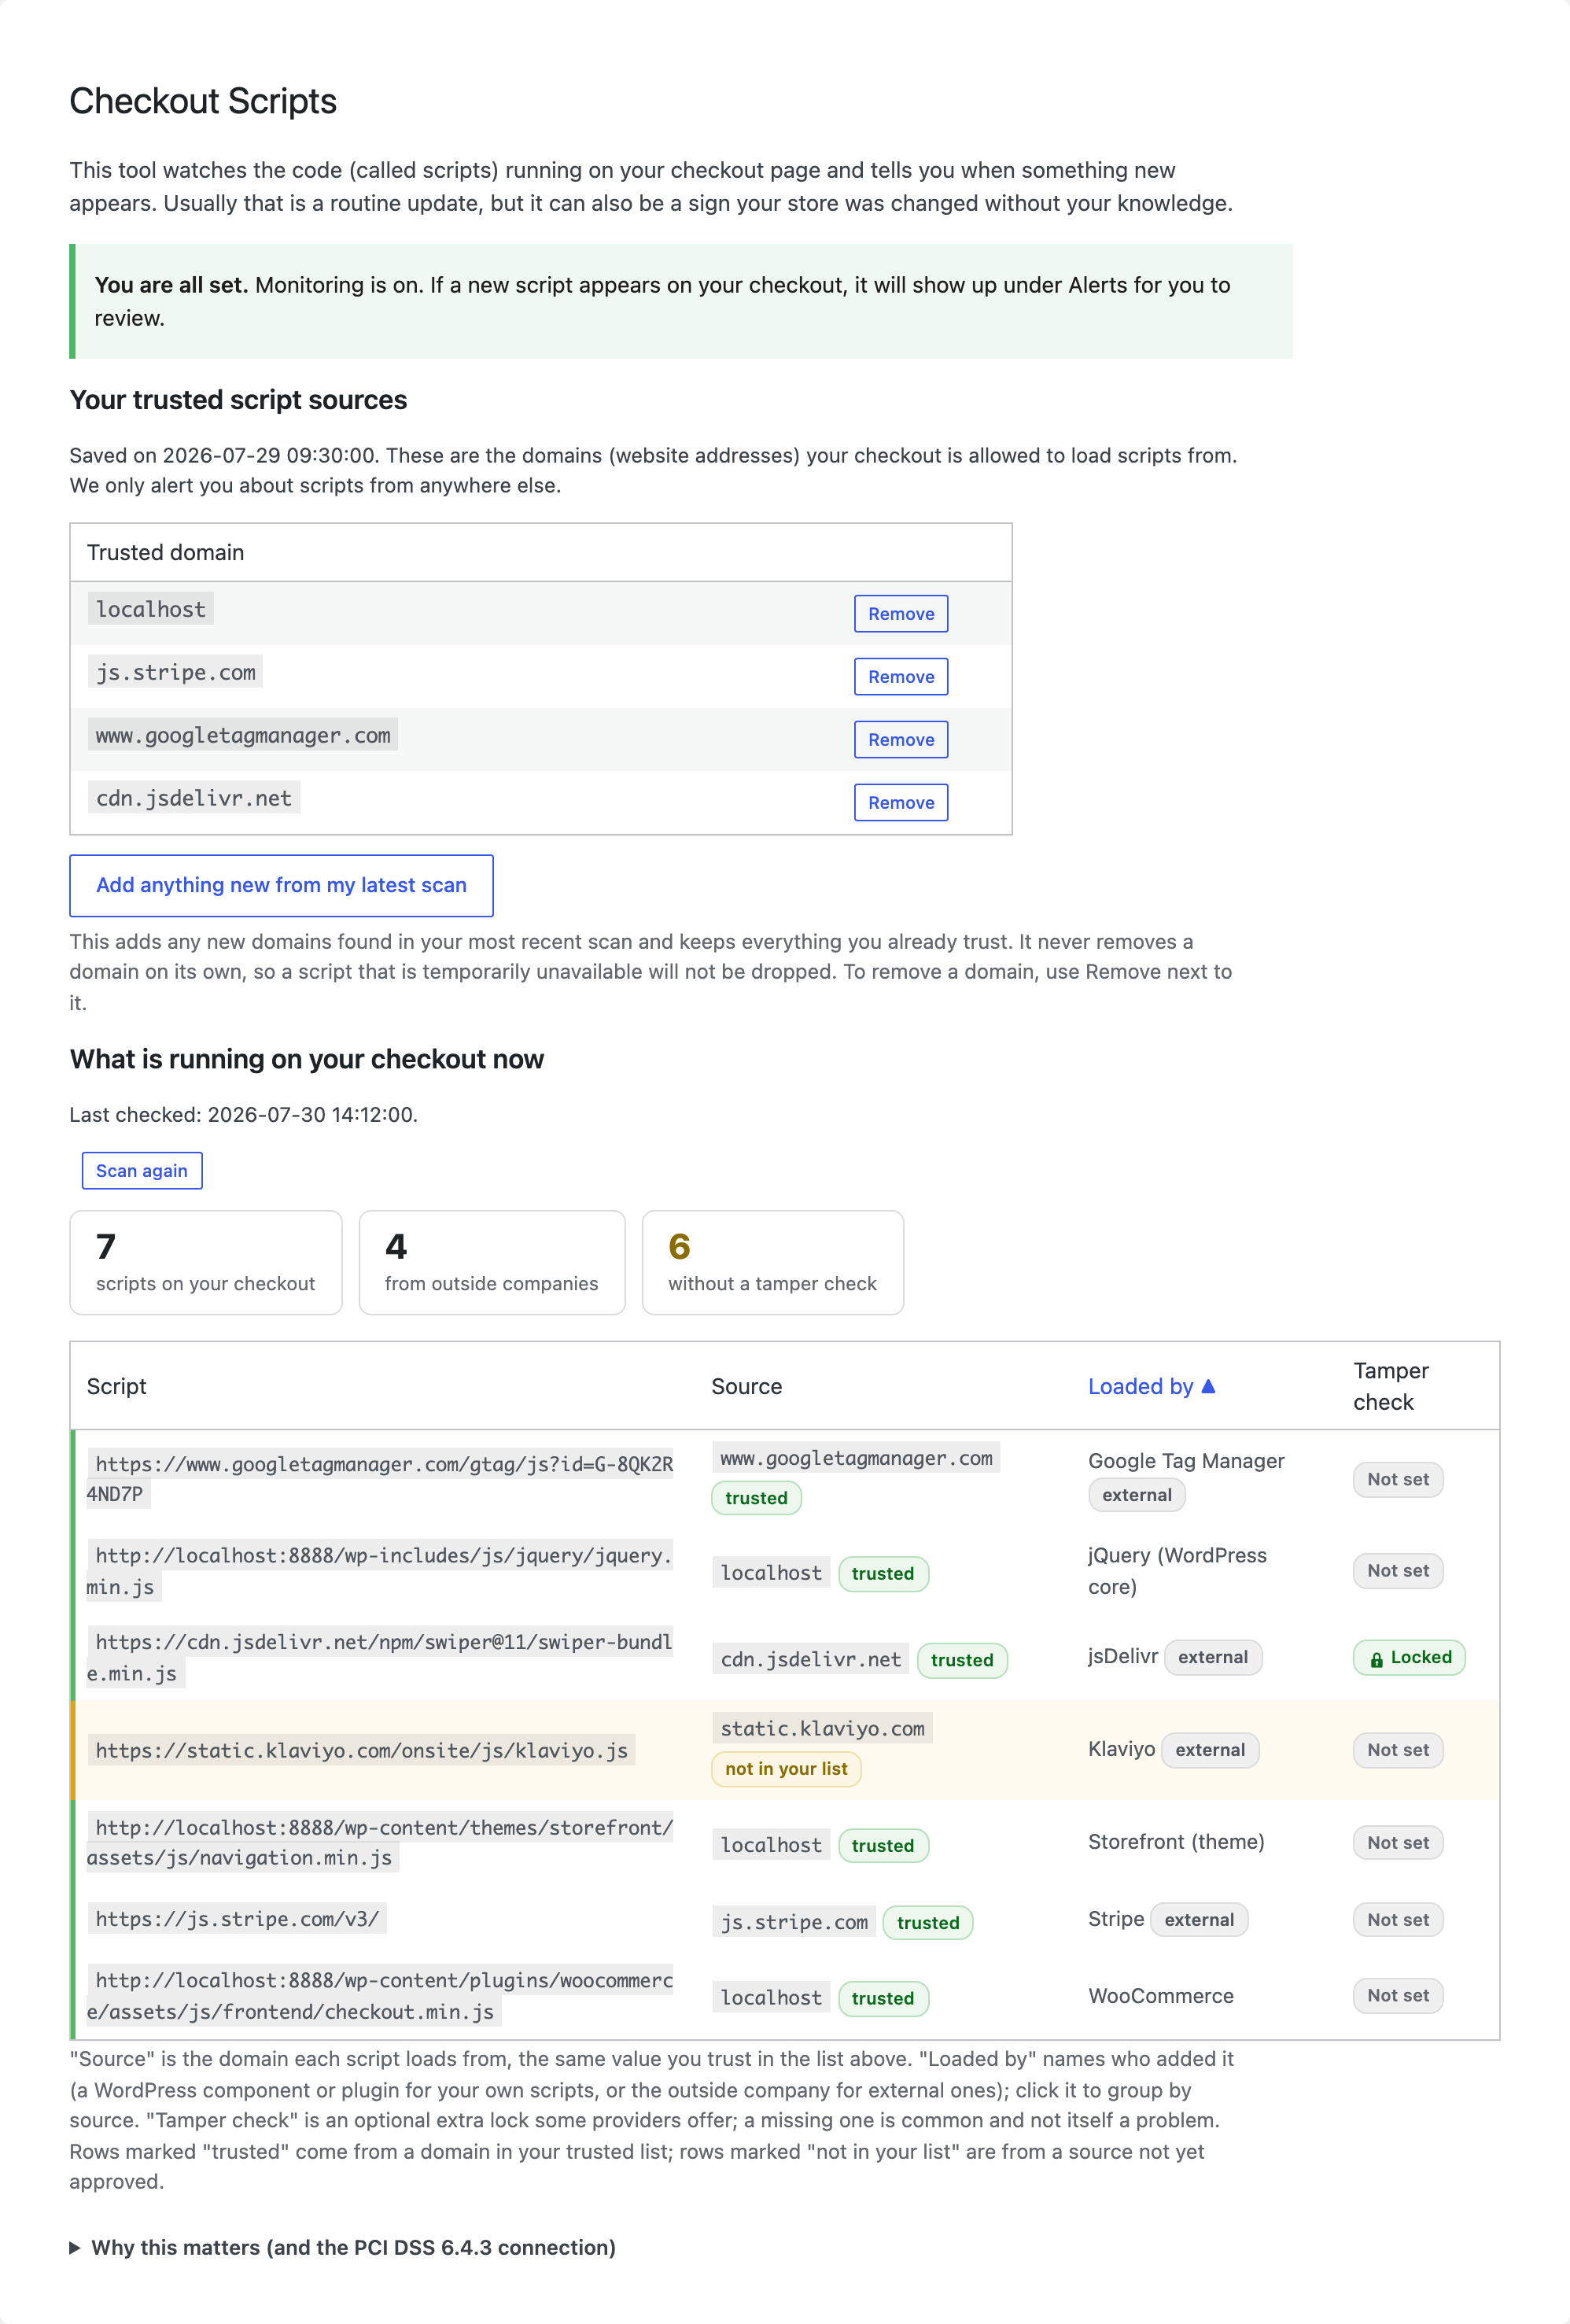Click the Klaviyo external badge
Image resolution: width=1570 pixels, height=2324 pixels.
pos(1210,1750)
